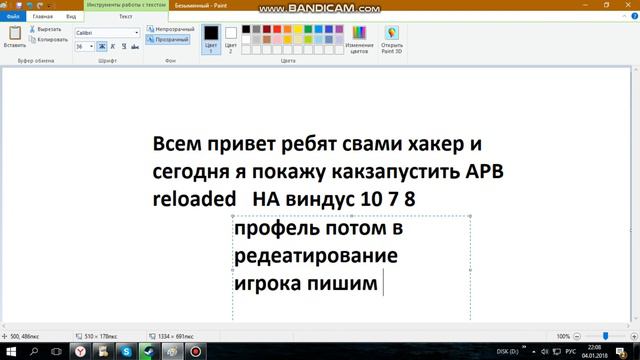Click the Paste (Вставить) clipboard icon
Image resolution: width=640 pixels, height=360 pixels.
pyautogui.click(x=15, y=33)
